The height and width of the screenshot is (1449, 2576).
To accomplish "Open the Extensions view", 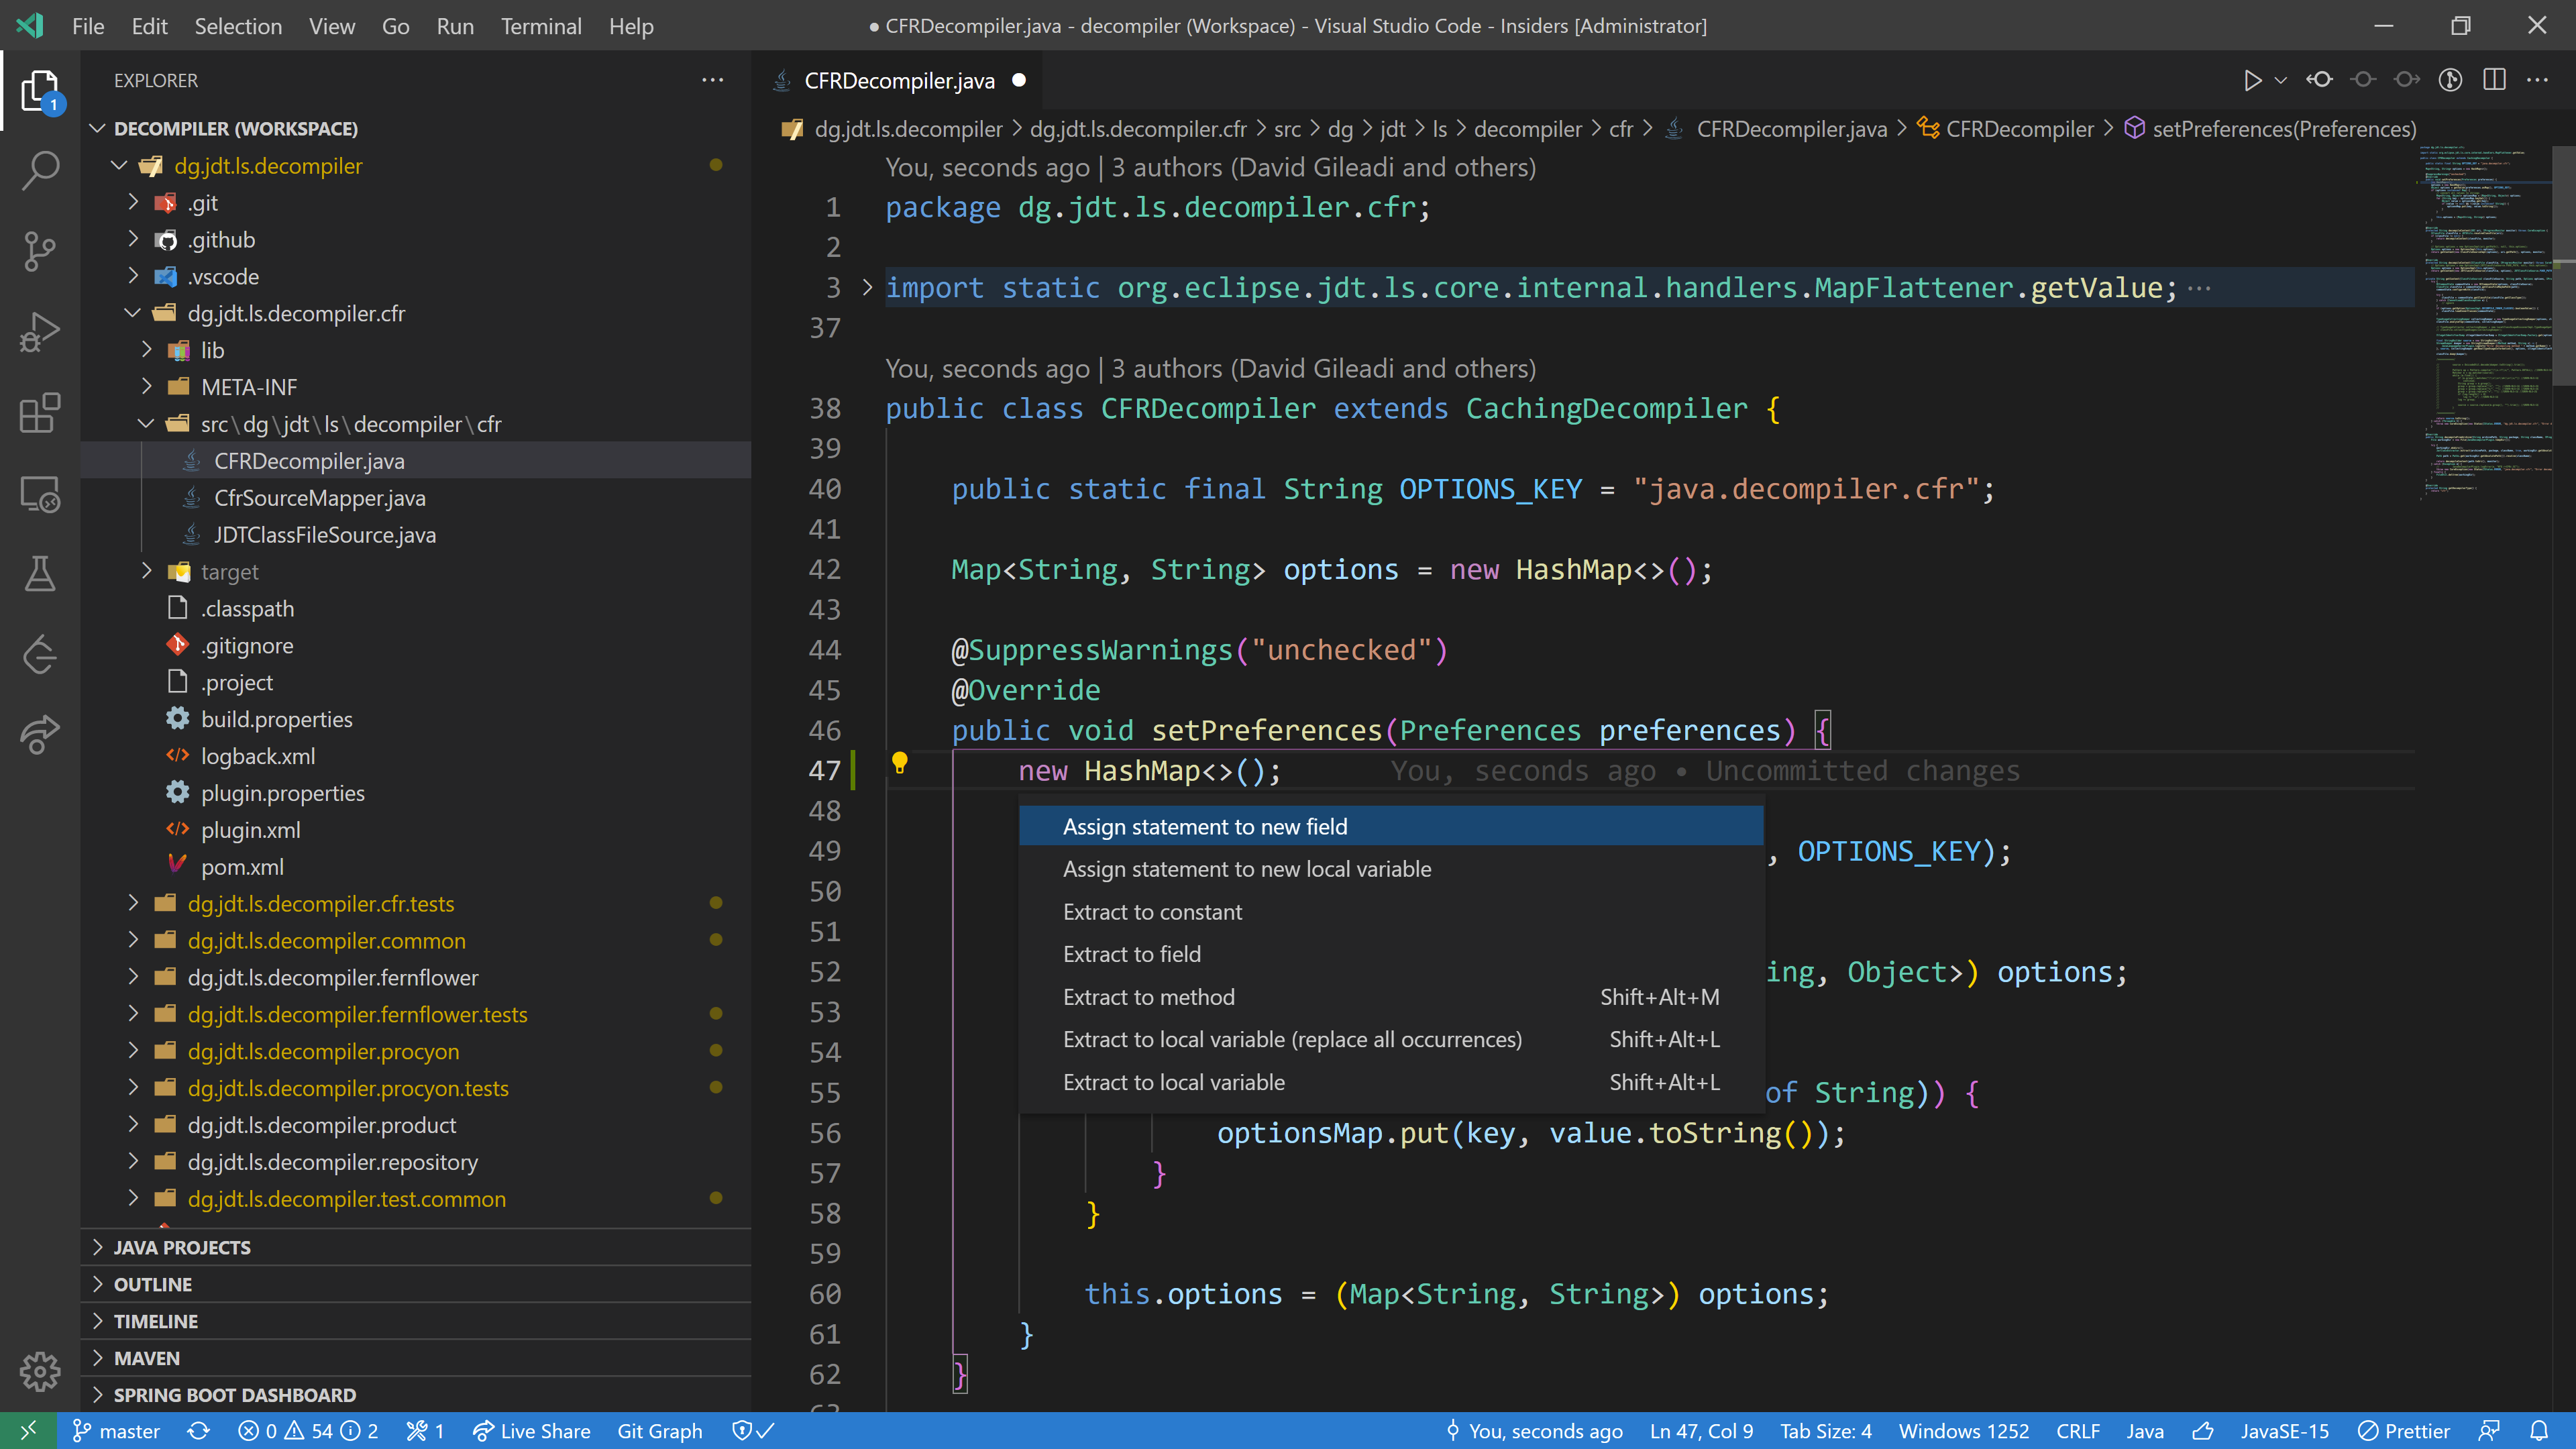I will click(x=40, y=413).
